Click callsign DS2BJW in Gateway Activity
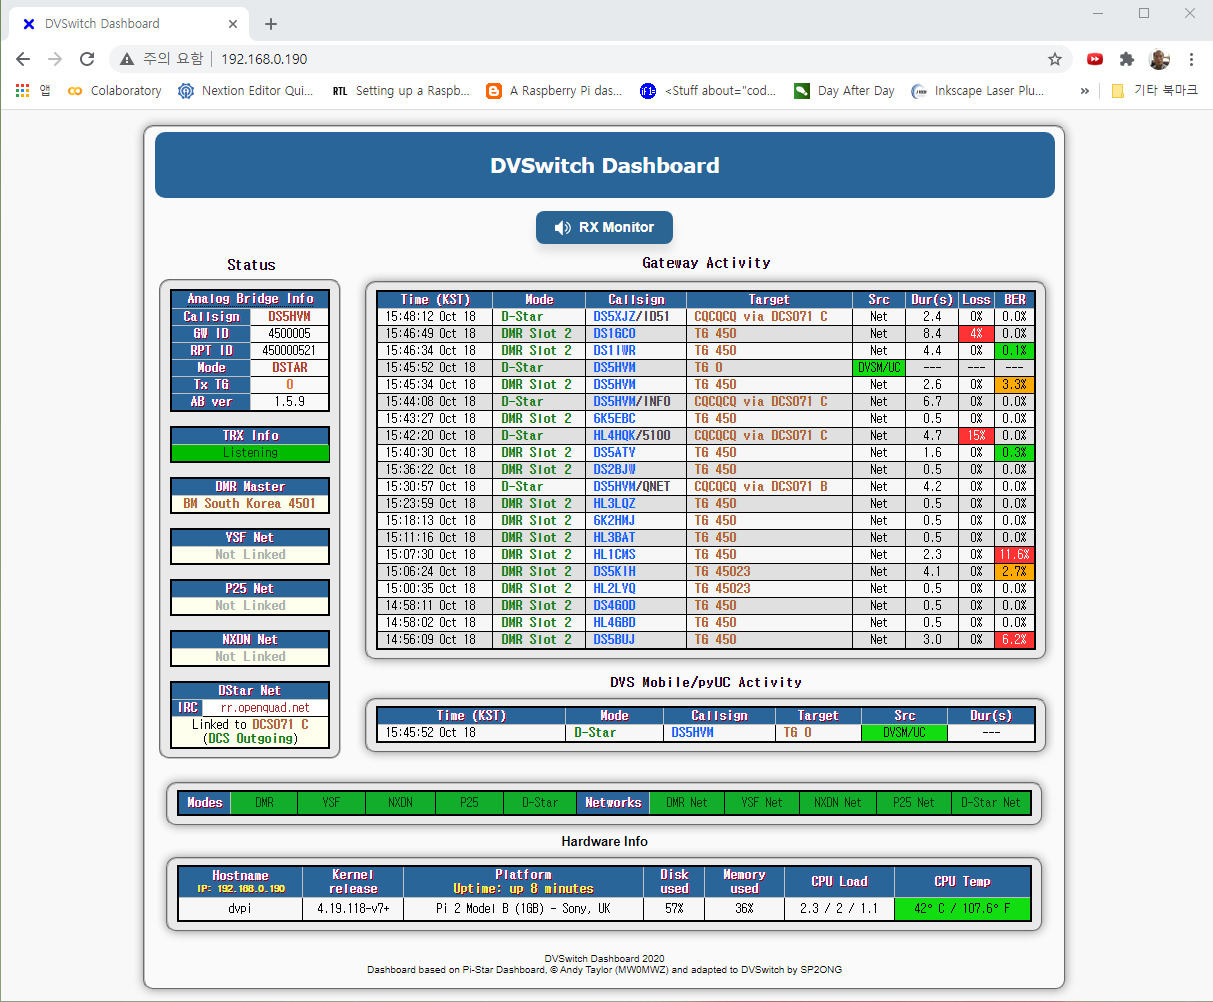The height and width of the screenshot is (1002, 1213). pyautogui.click(x=614, y=469)
